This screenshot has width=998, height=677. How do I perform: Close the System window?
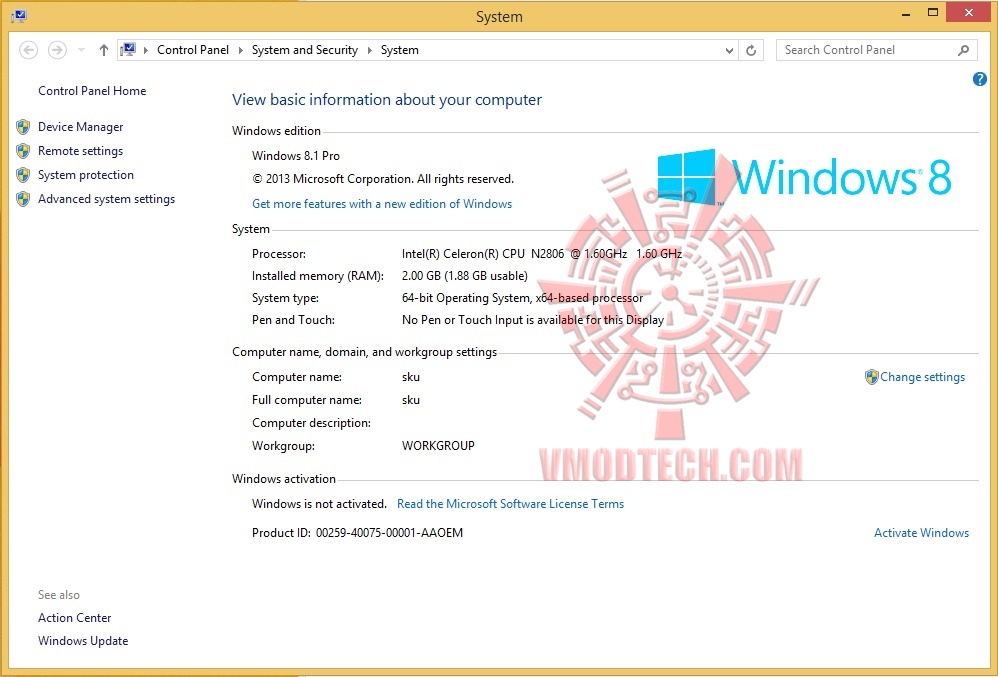coord(969,13)
